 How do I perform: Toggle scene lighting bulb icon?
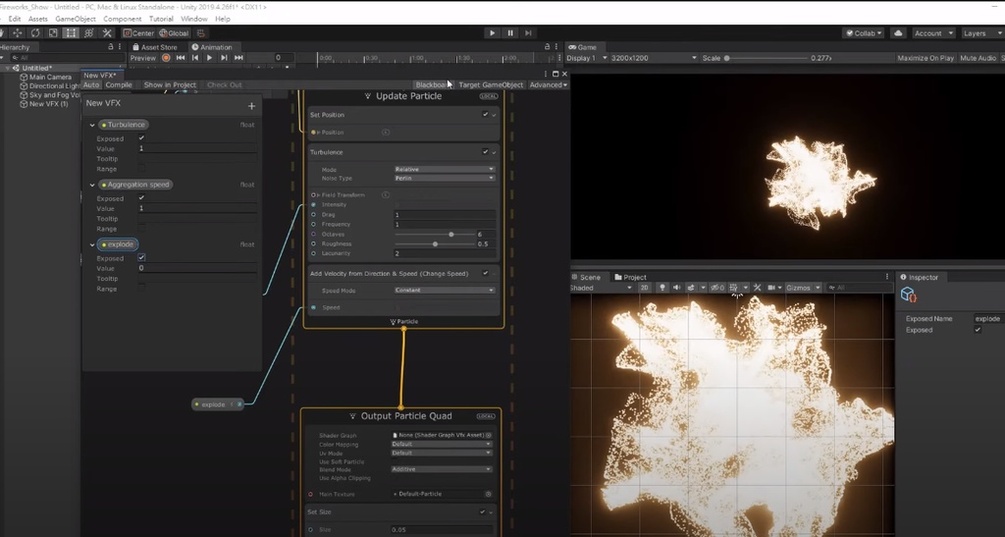point(662,288)
